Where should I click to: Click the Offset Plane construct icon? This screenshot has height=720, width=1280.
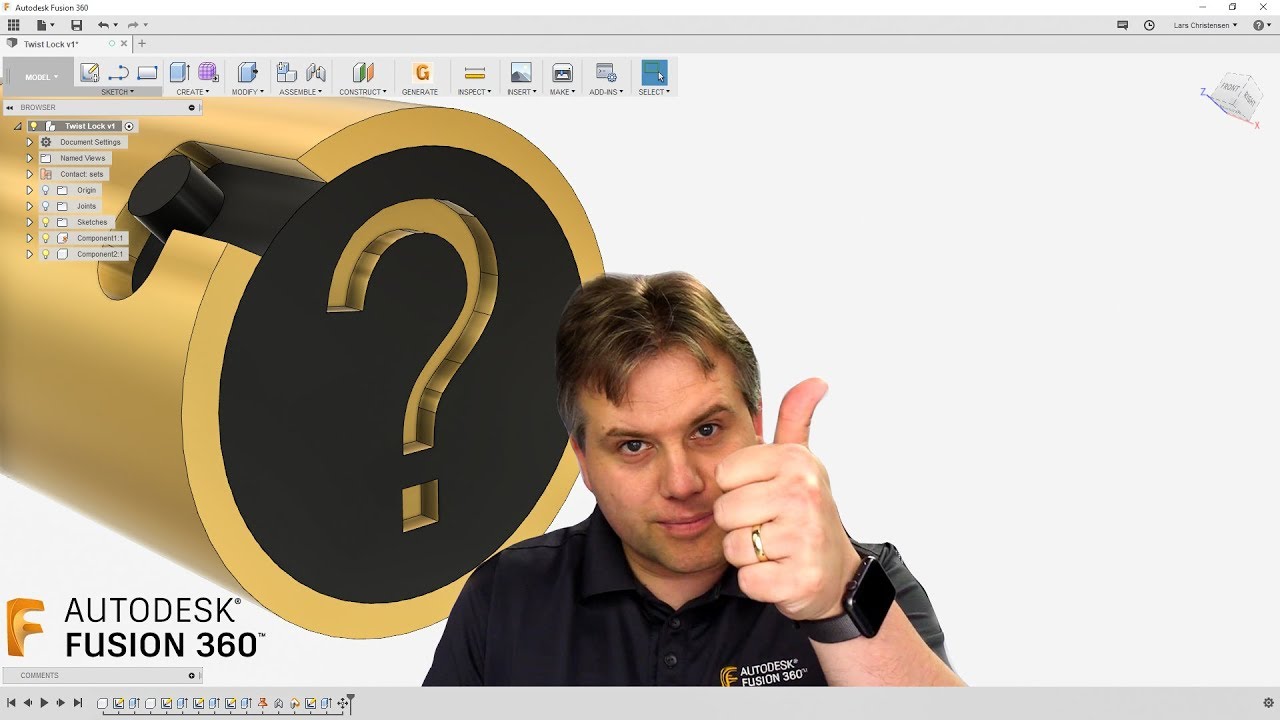(x=363, y=72)
